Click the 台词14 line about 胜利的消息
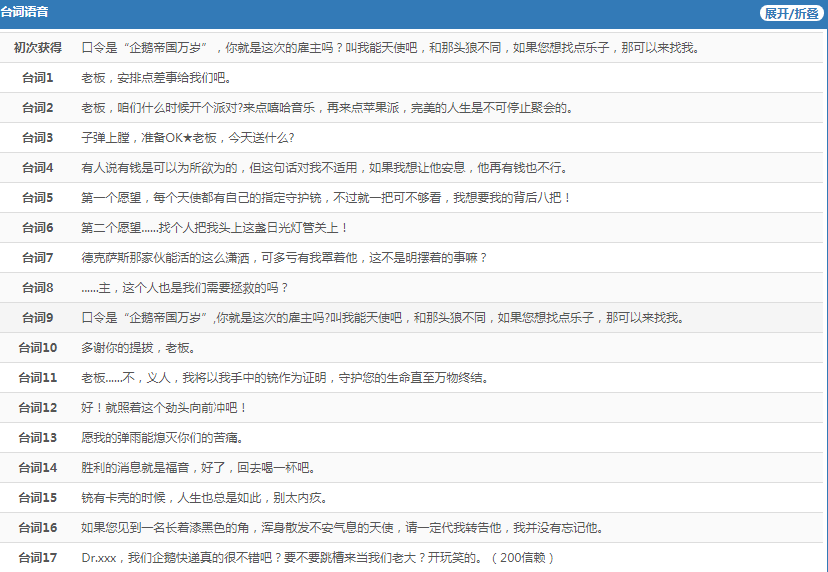 198,468
